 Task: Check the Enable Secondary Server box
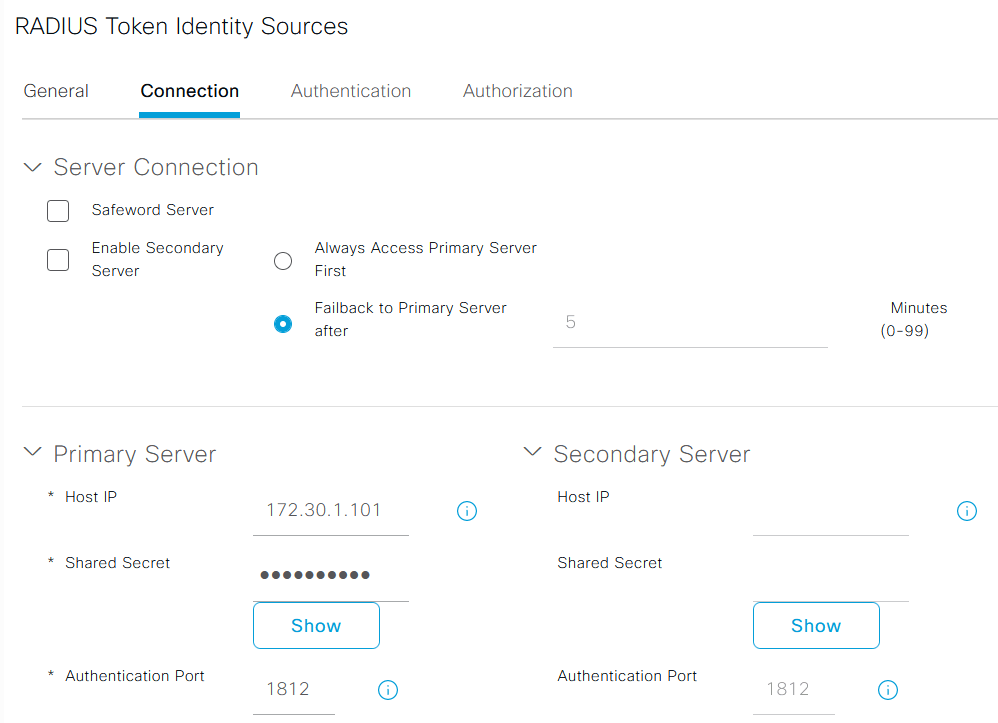pos(58,260)
